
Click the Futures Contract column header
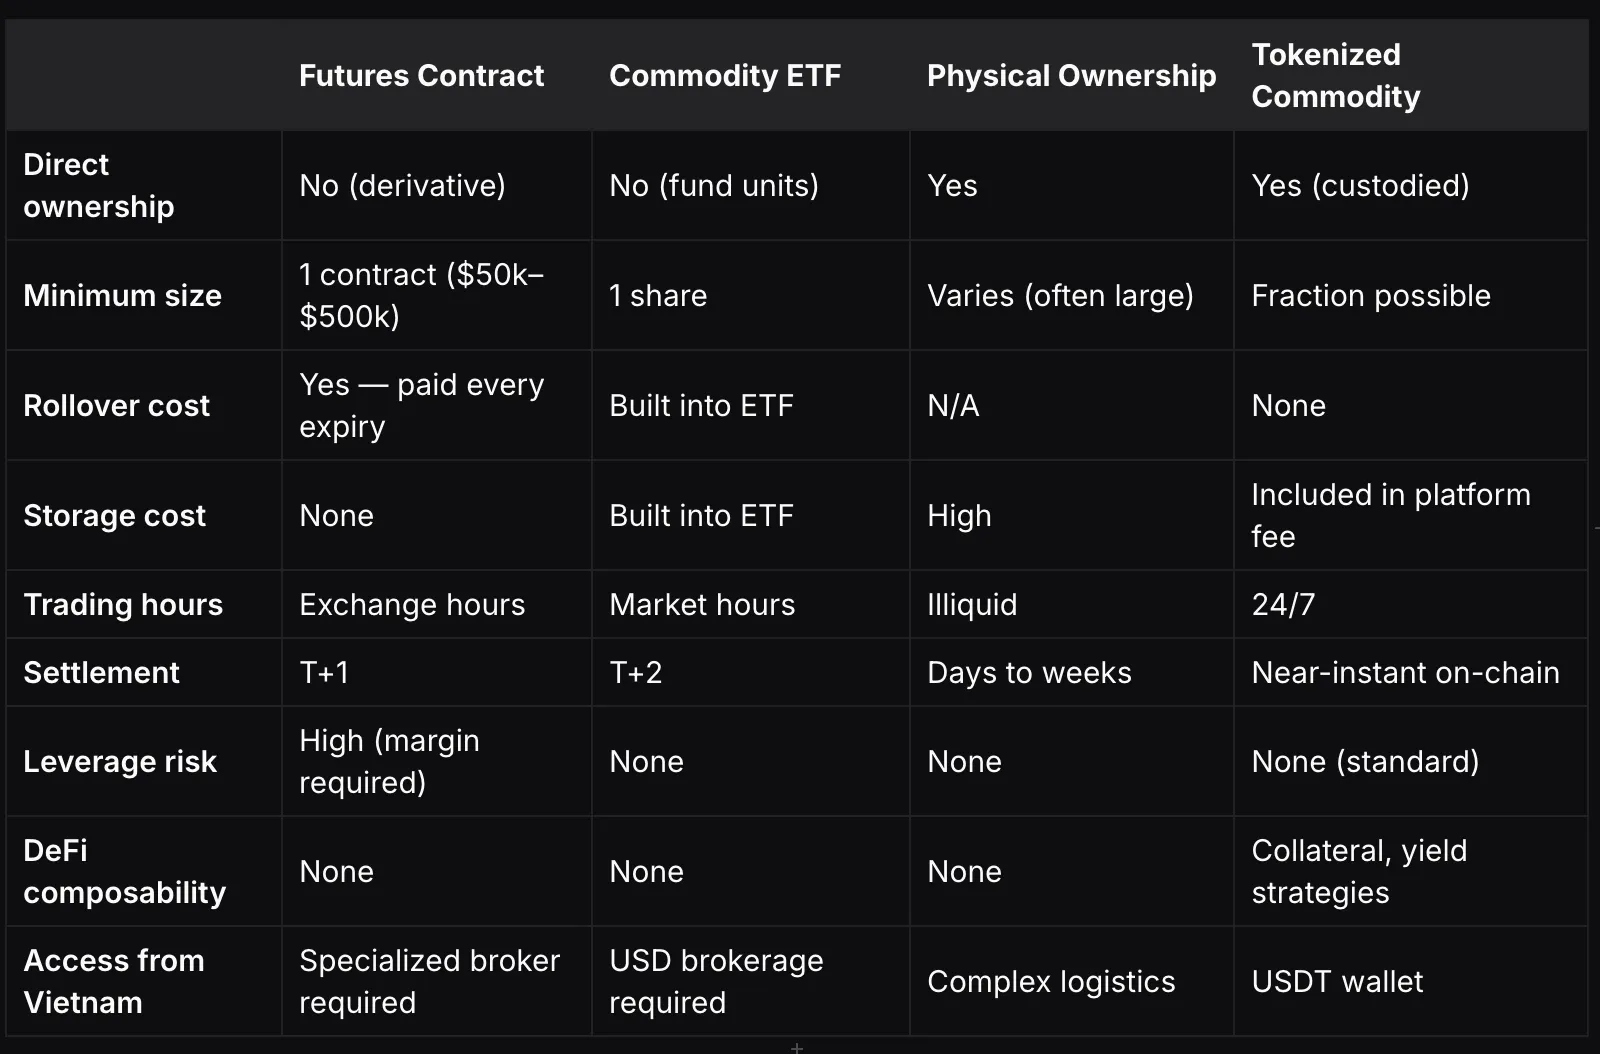tap(421, 76)
